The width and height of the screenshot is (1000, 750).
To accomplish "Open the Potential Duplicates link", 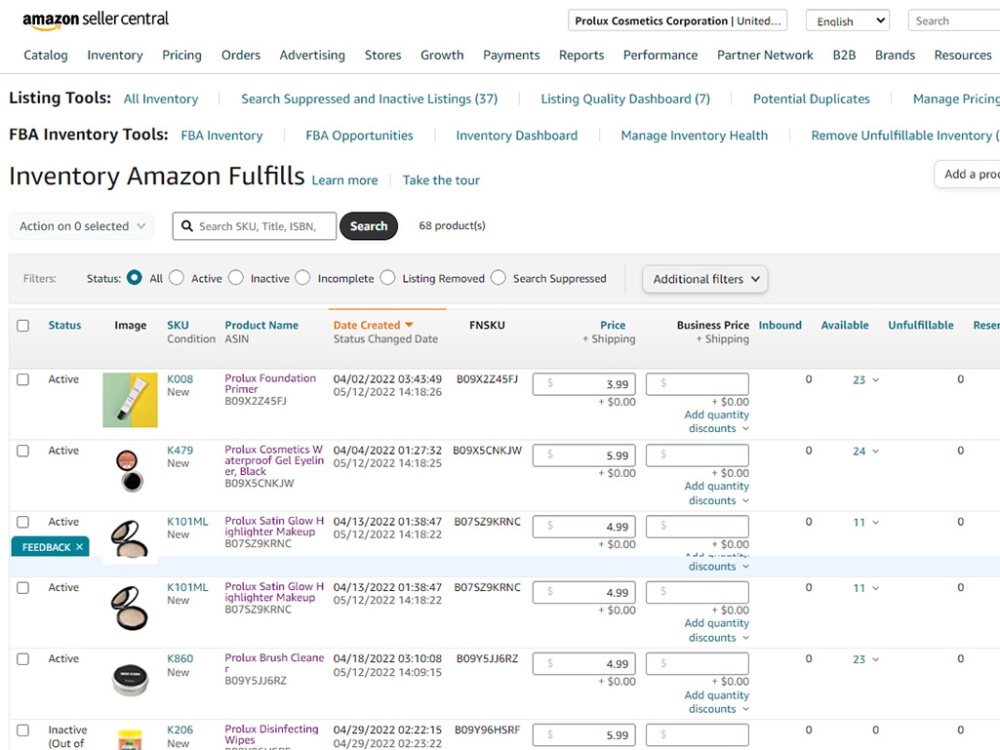I will (811, 99).
